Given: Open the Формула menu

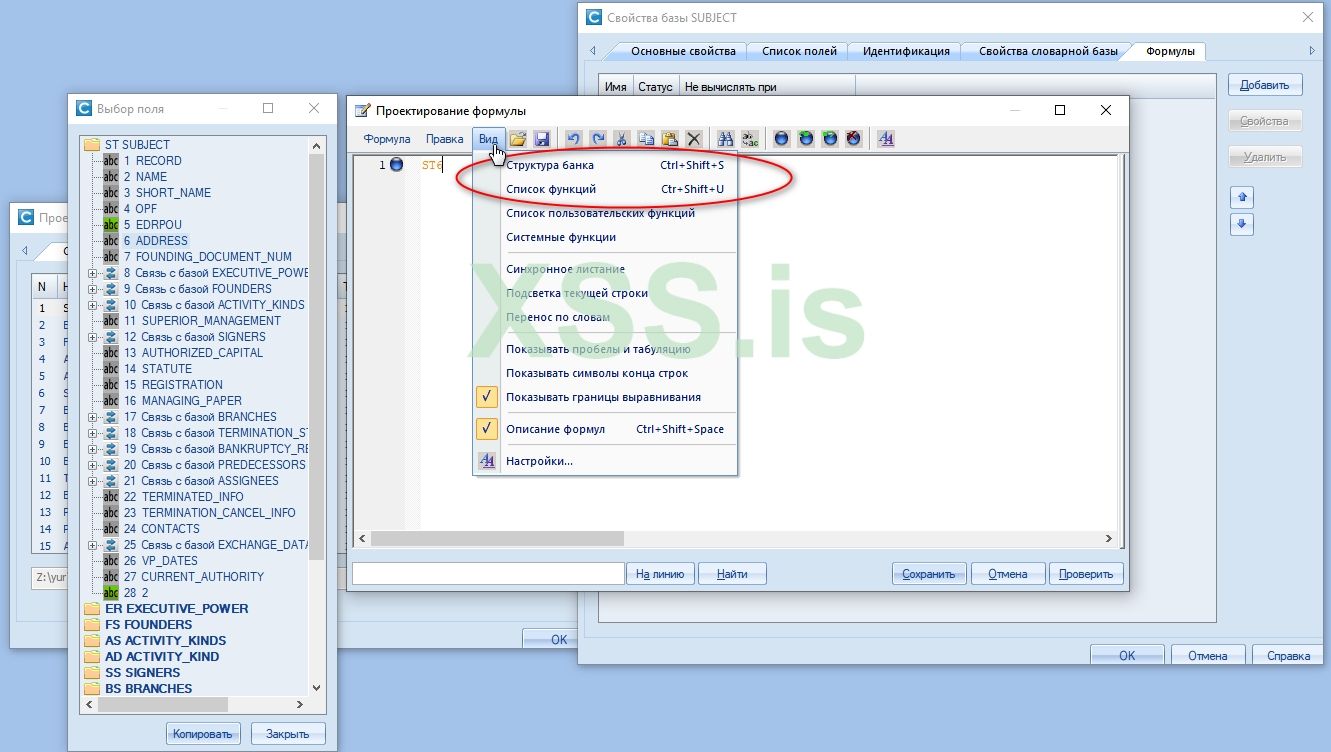Looking at the screenshot, I should tap(387, 139).
